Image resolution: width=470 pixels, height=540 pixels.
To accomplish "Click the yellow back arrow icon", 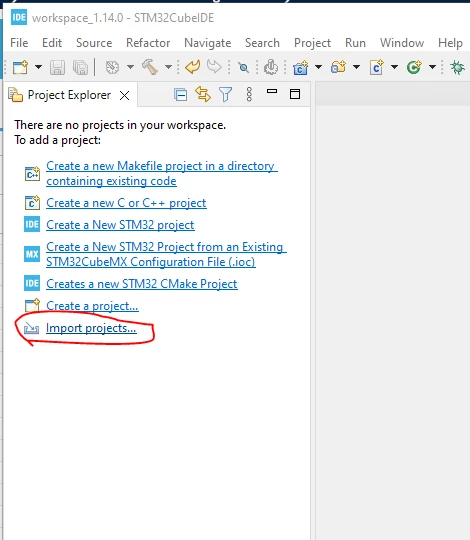I will [x=192, y=66].
